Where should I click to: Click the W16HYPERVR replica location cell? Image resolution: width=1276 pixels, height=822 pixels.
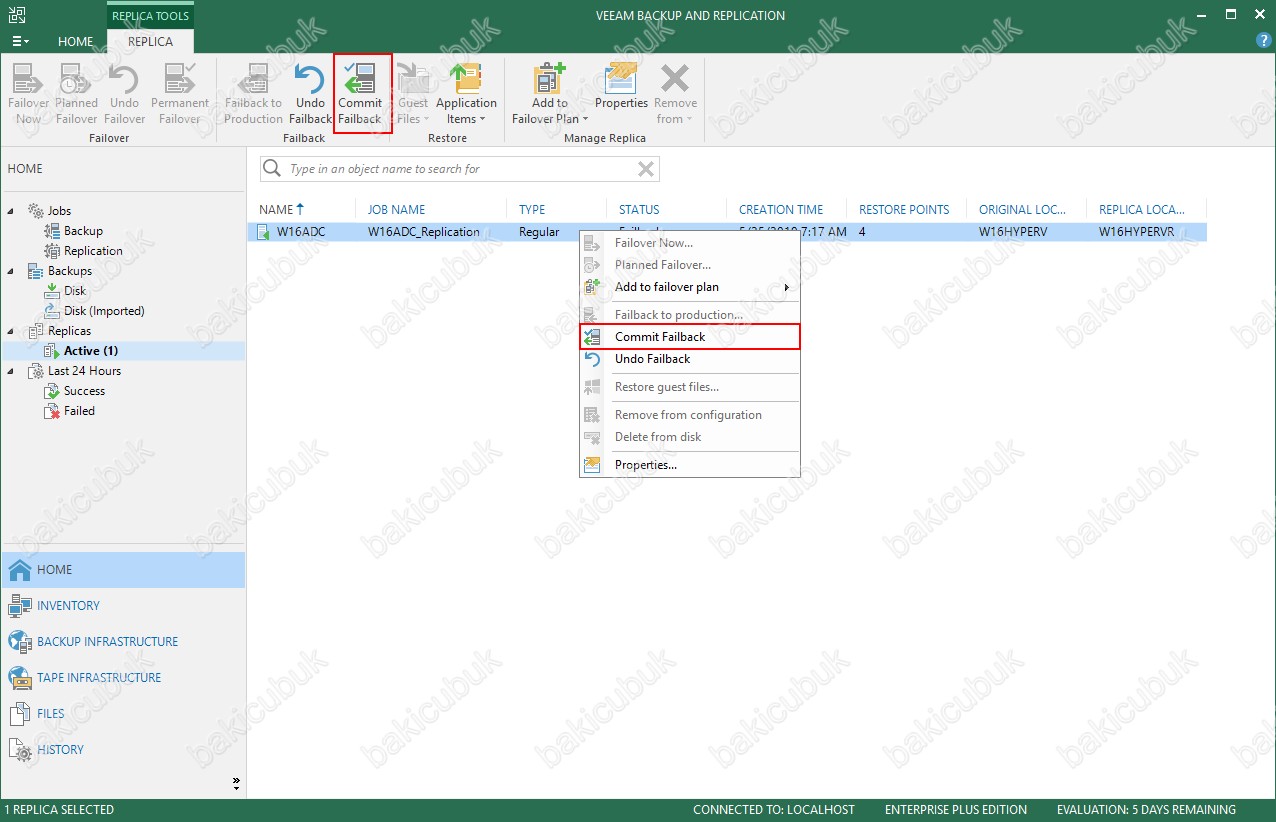[x=1136, y=231]
